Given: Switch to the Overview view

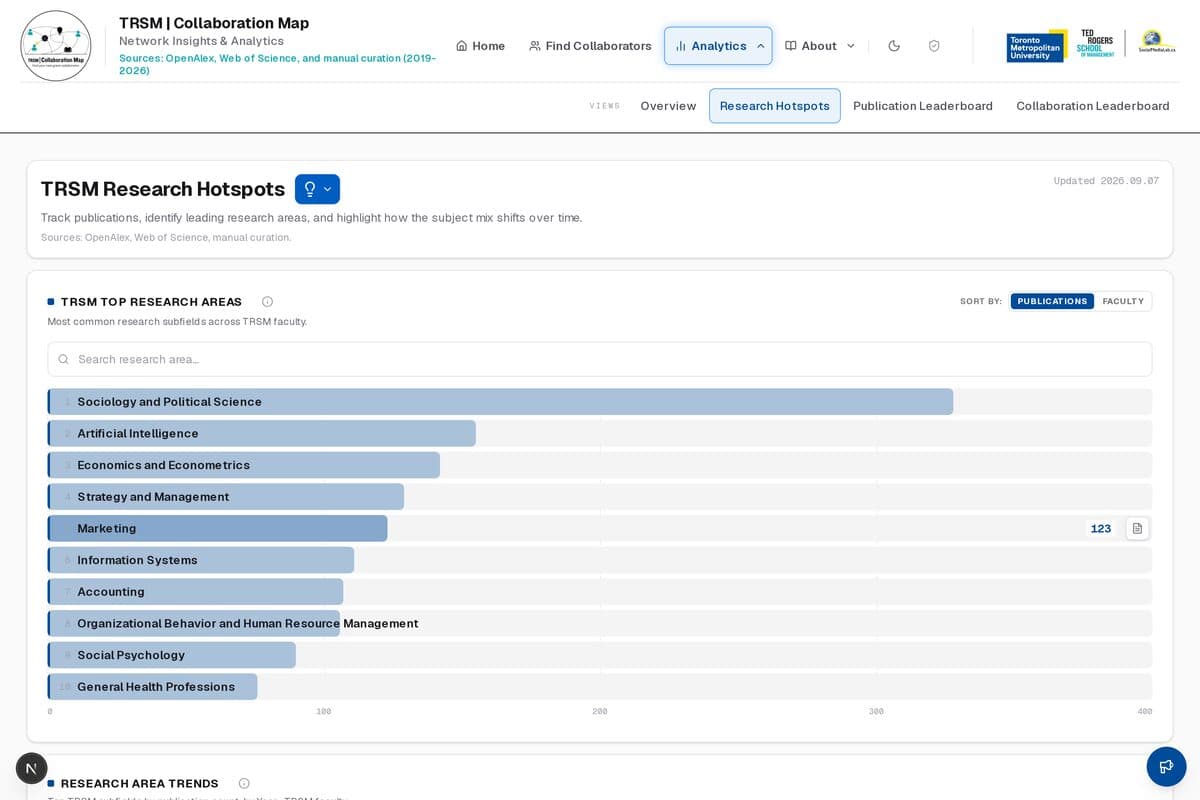Looking at the screenshot, I should pos(668,106).
